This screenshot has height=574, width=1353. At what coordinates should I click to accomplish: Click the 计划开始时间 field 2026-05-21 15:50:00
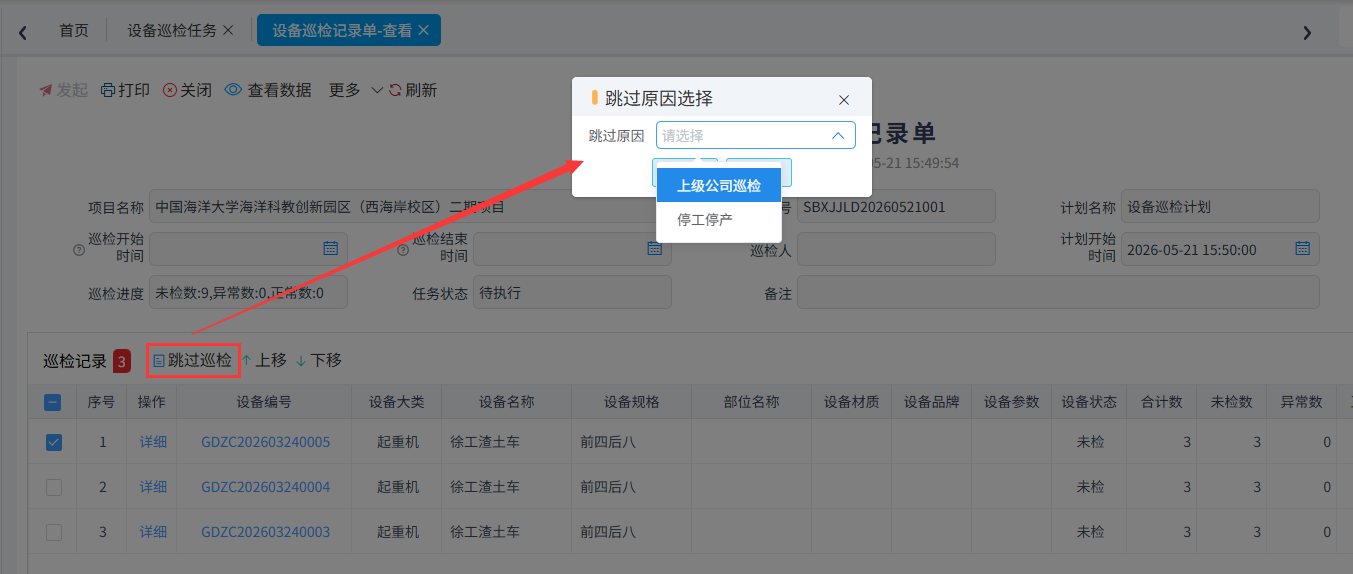tap(1220, 249)
